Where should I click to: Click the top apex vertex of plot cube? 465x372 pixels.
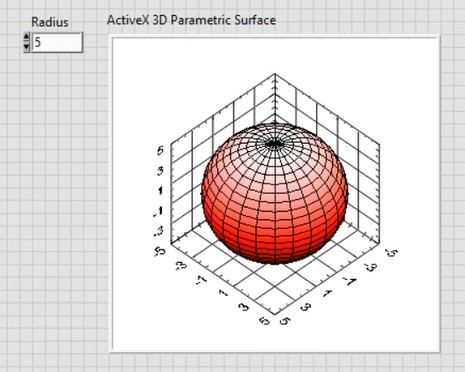pyautogui.click(x=275, y=74)
